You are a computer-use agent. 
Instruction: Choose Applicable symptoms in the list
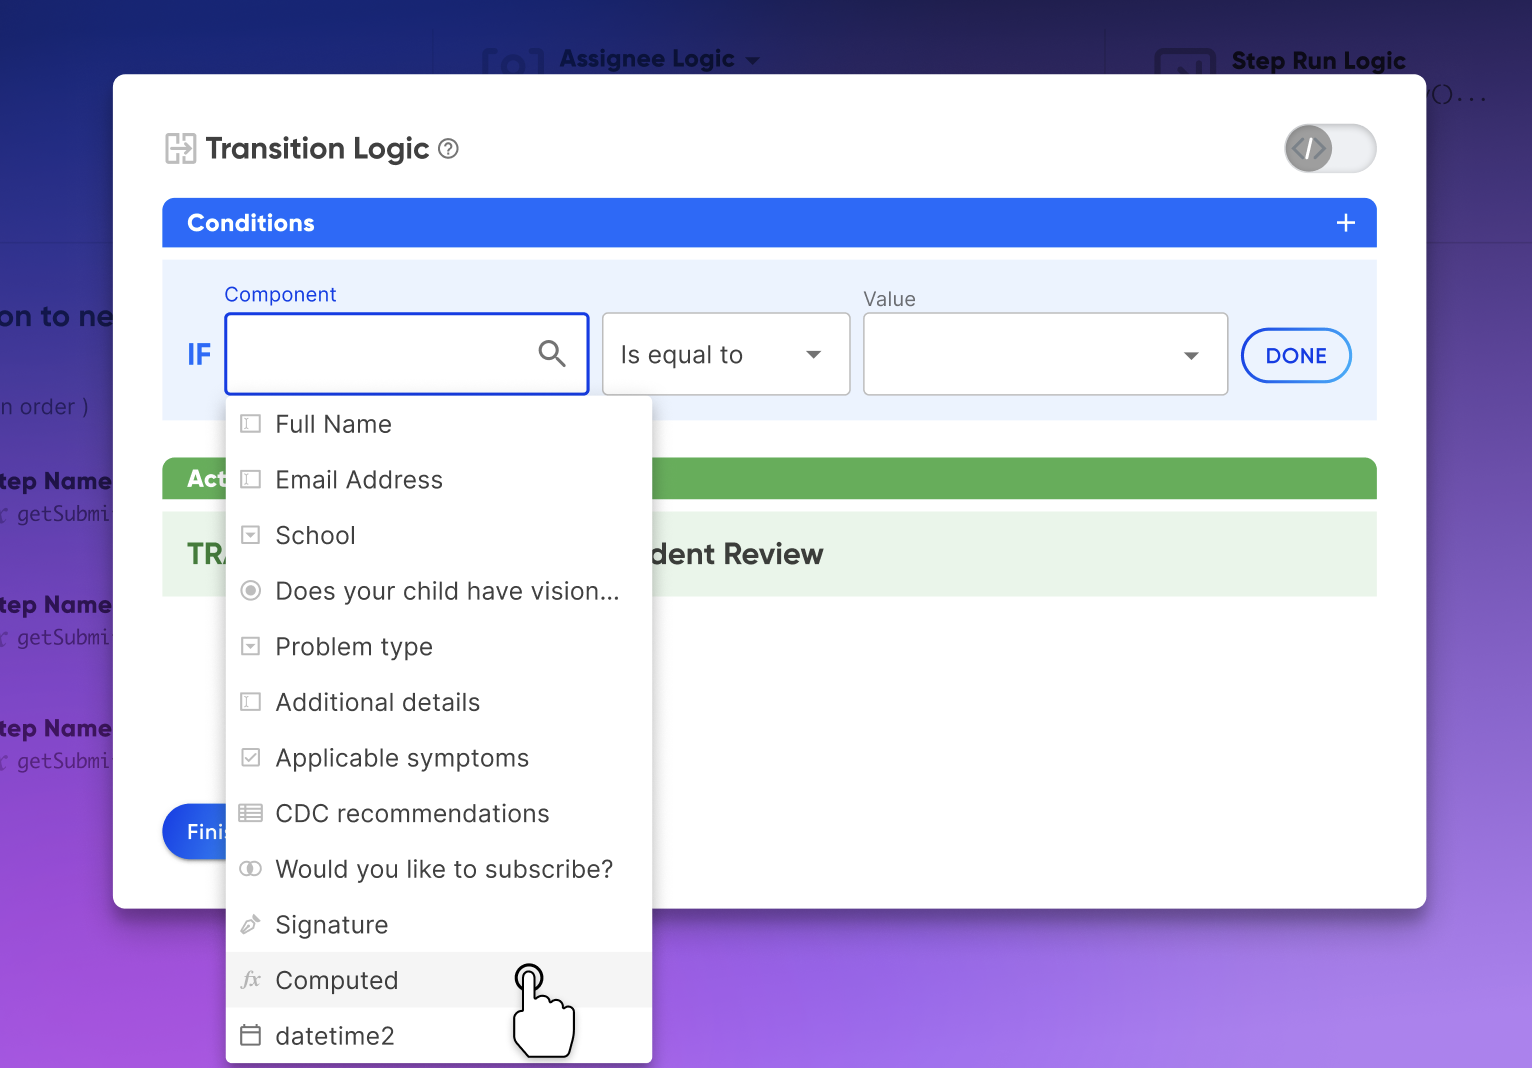tap(439, 758)
